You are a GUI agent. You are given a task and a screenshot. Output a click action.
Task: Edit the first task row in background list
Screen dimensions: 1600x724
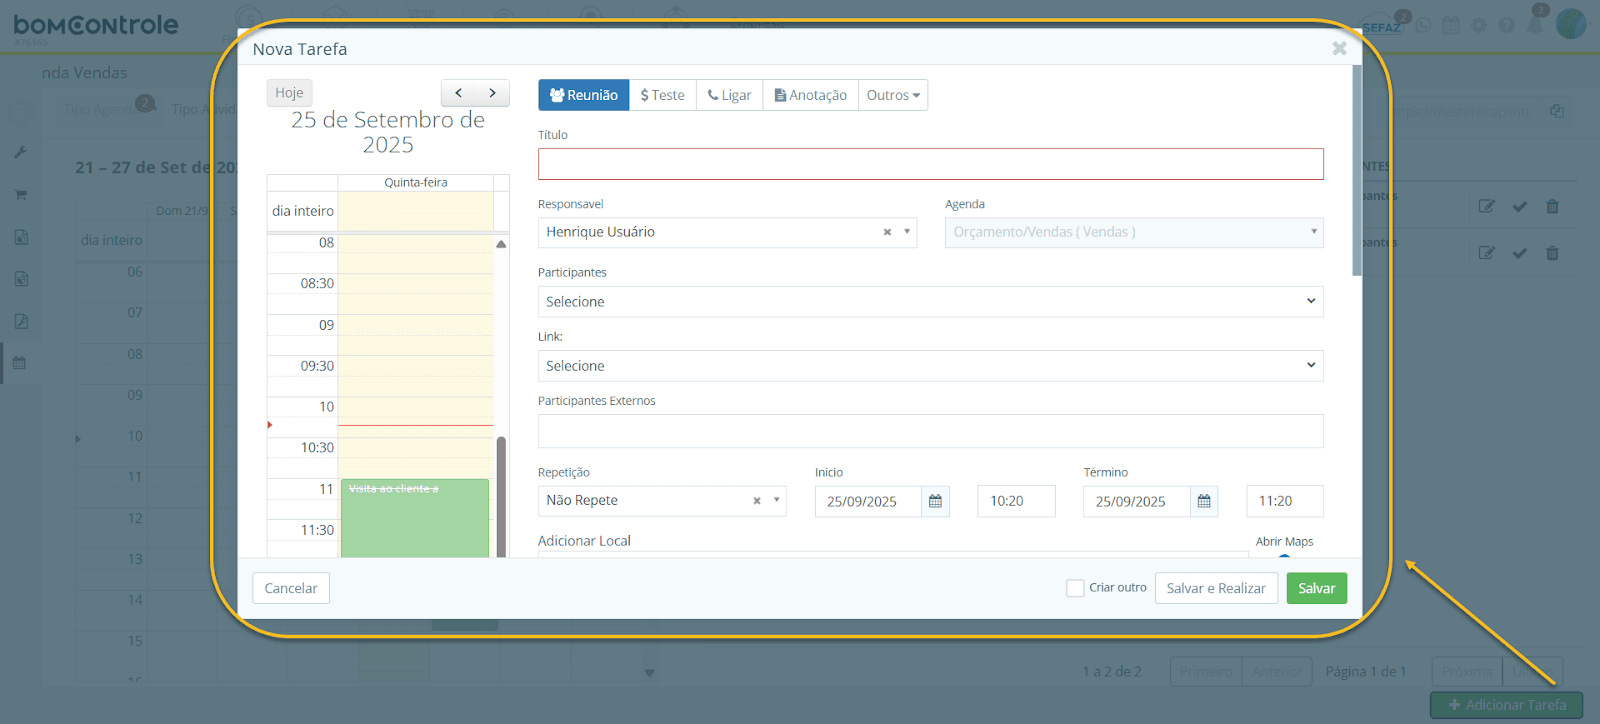[x=1487, y=206]
